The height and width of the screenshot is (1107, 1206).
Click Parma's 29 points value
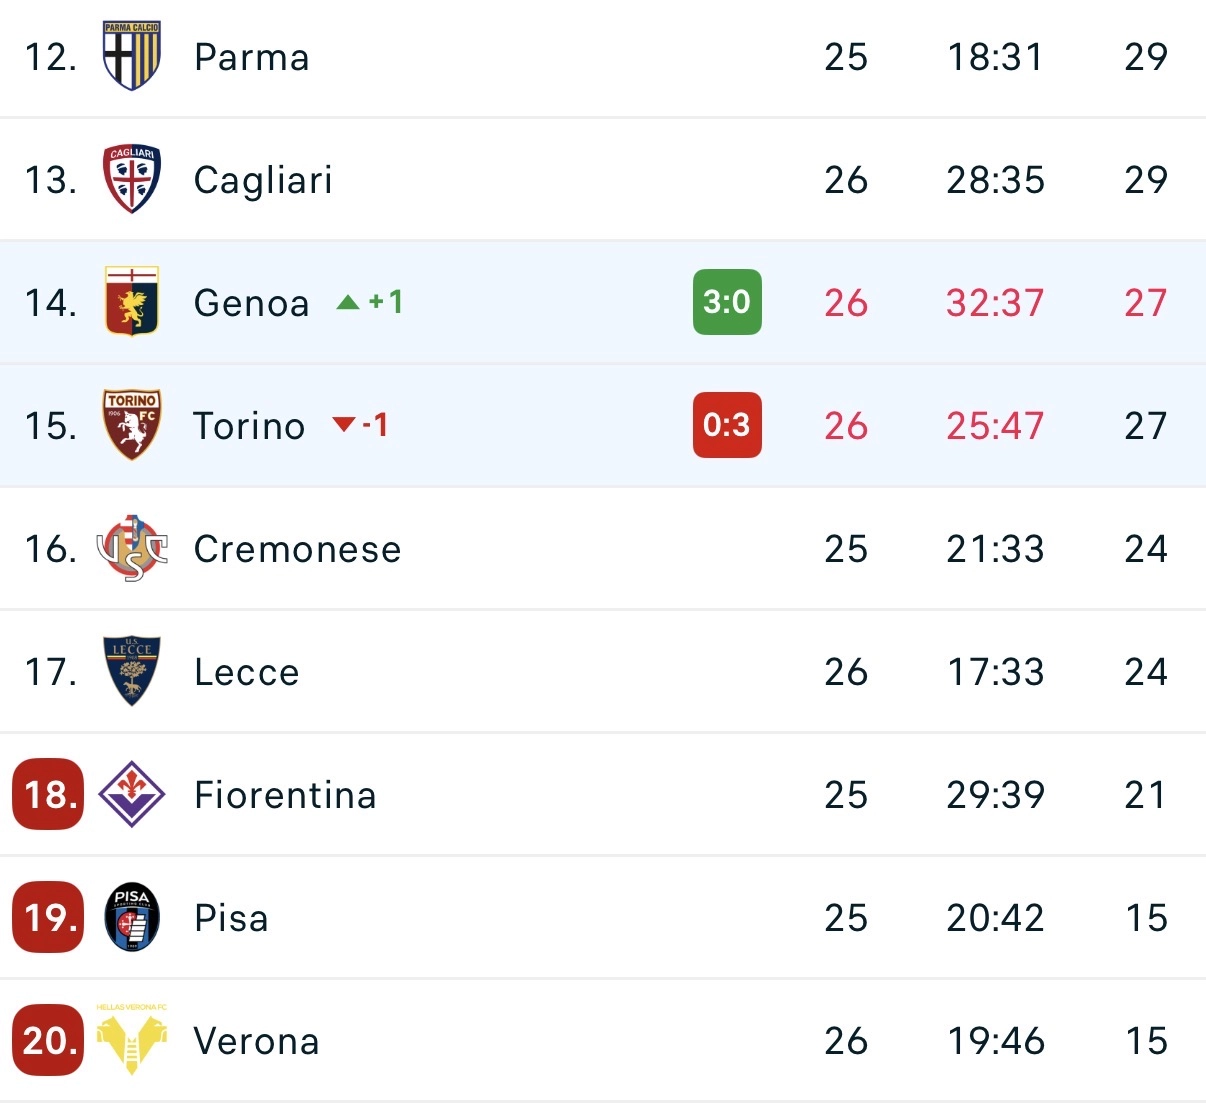1146,57
